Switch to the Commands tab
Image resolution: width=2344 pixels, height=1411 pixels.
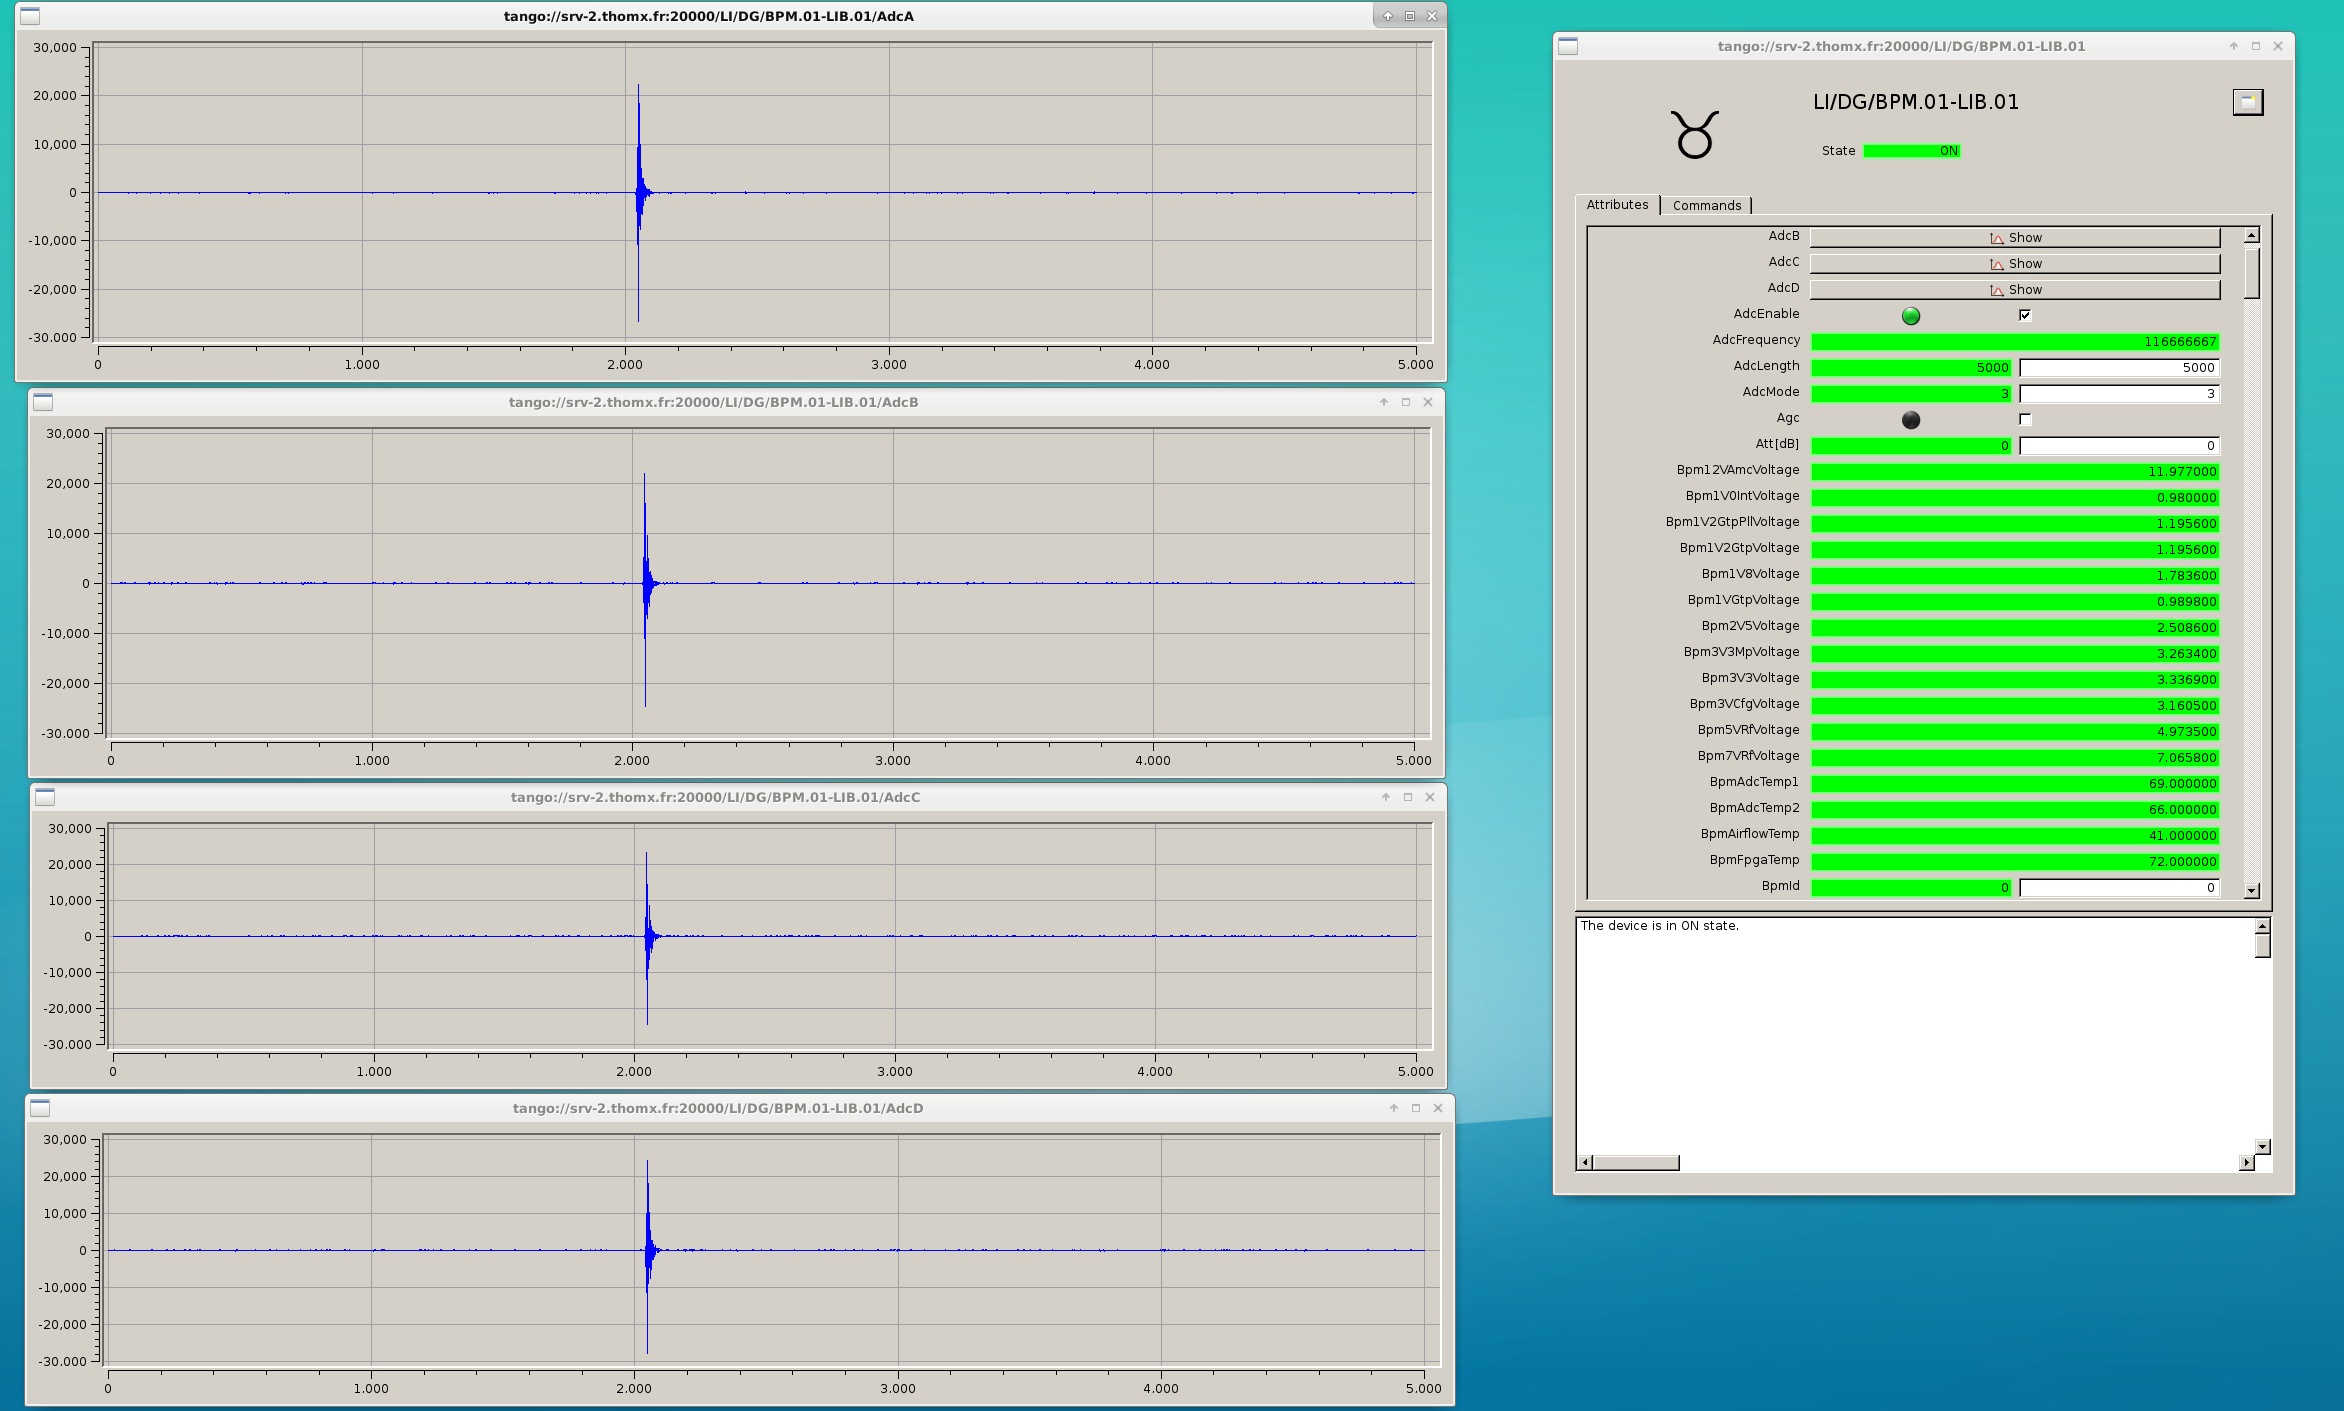(x=1706, y=205)
